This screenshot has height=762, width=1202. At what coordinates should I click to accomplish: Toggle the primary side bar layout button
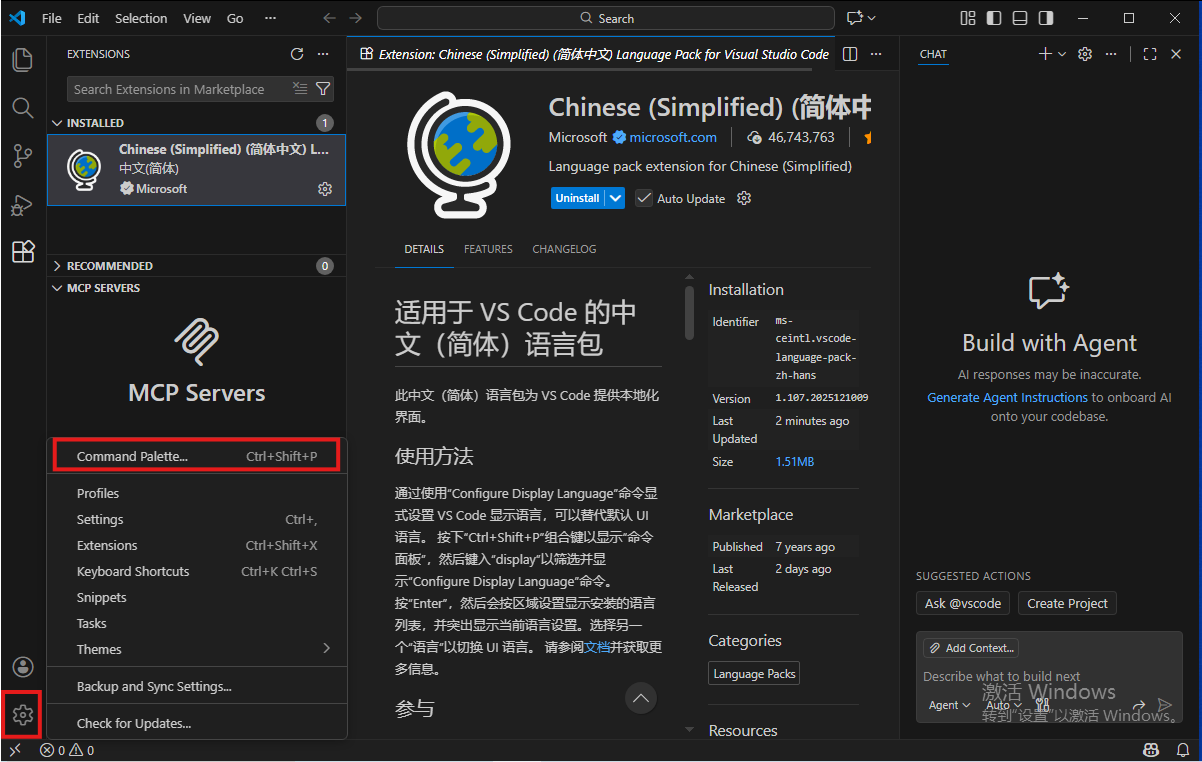[993, 18]
